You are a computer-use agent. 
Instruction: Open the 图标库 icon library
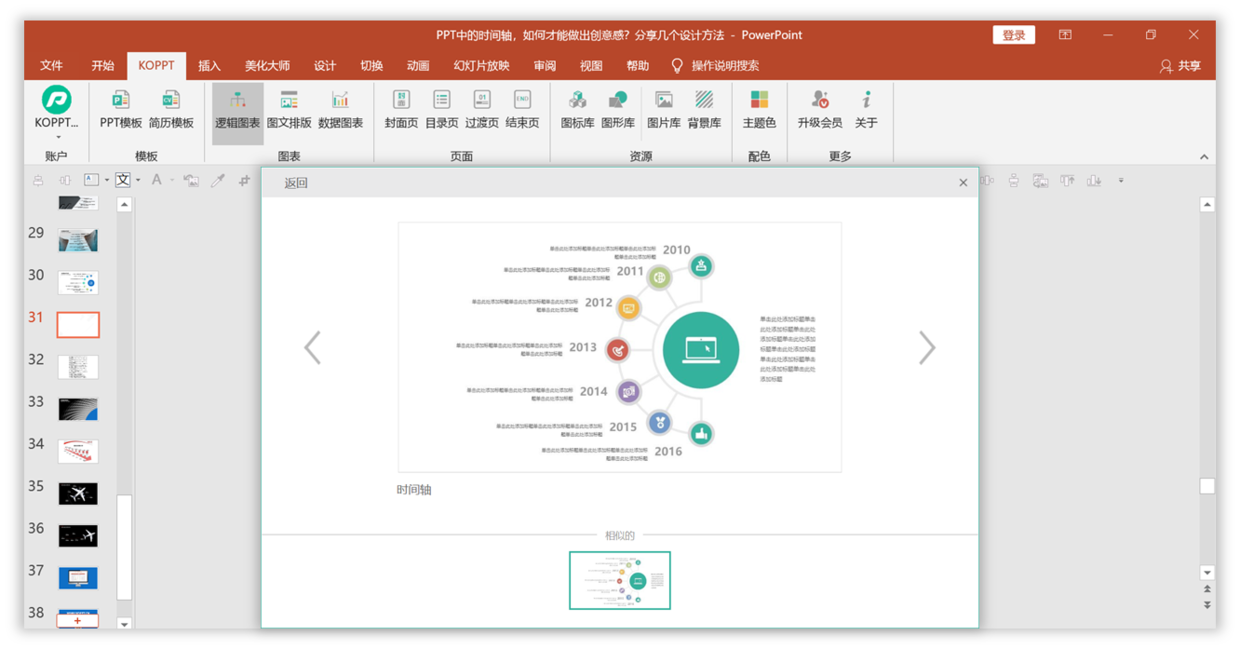click(x=577, y=110)
